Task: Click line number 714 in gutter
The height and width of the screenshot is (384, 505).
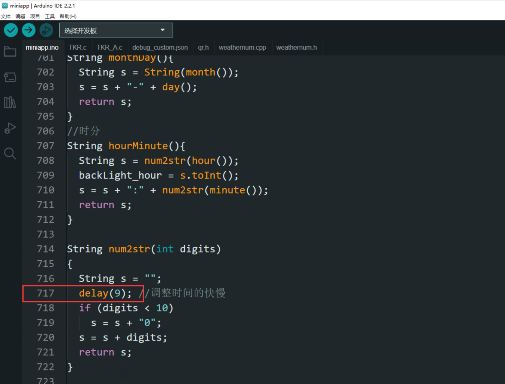Action: coord(45,249)
